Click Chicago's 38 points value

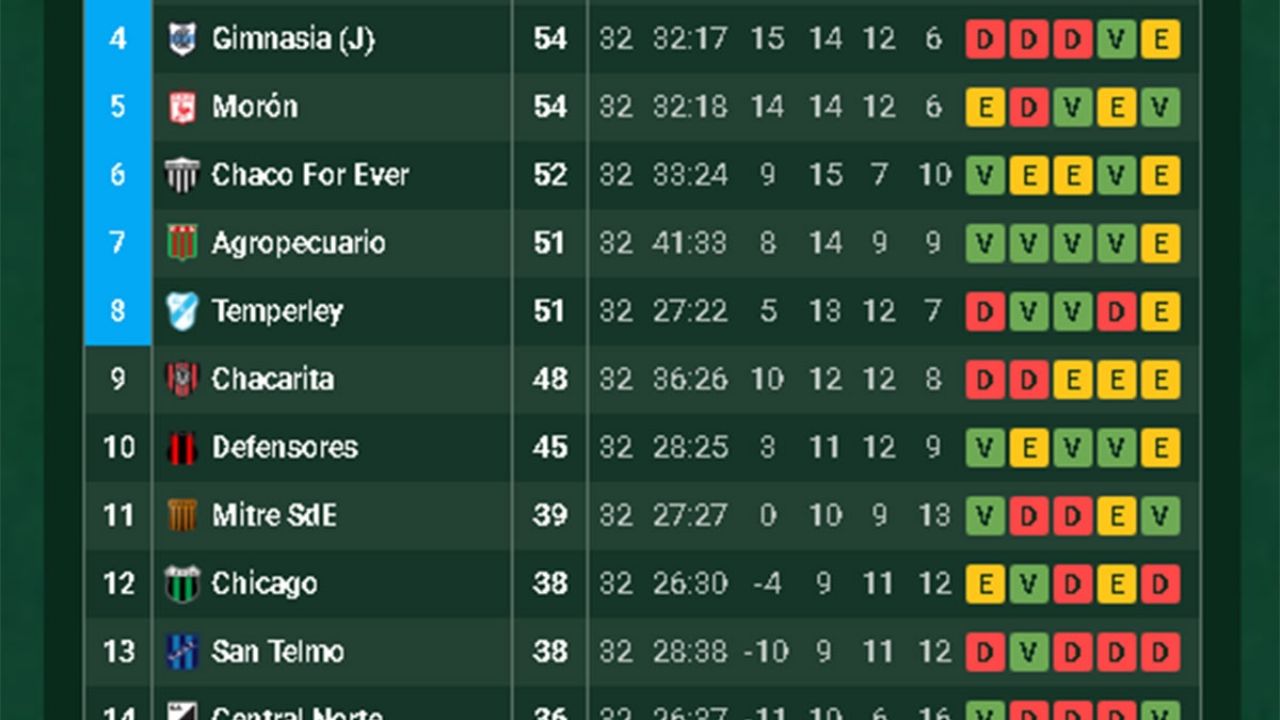[x=550, y=583]
